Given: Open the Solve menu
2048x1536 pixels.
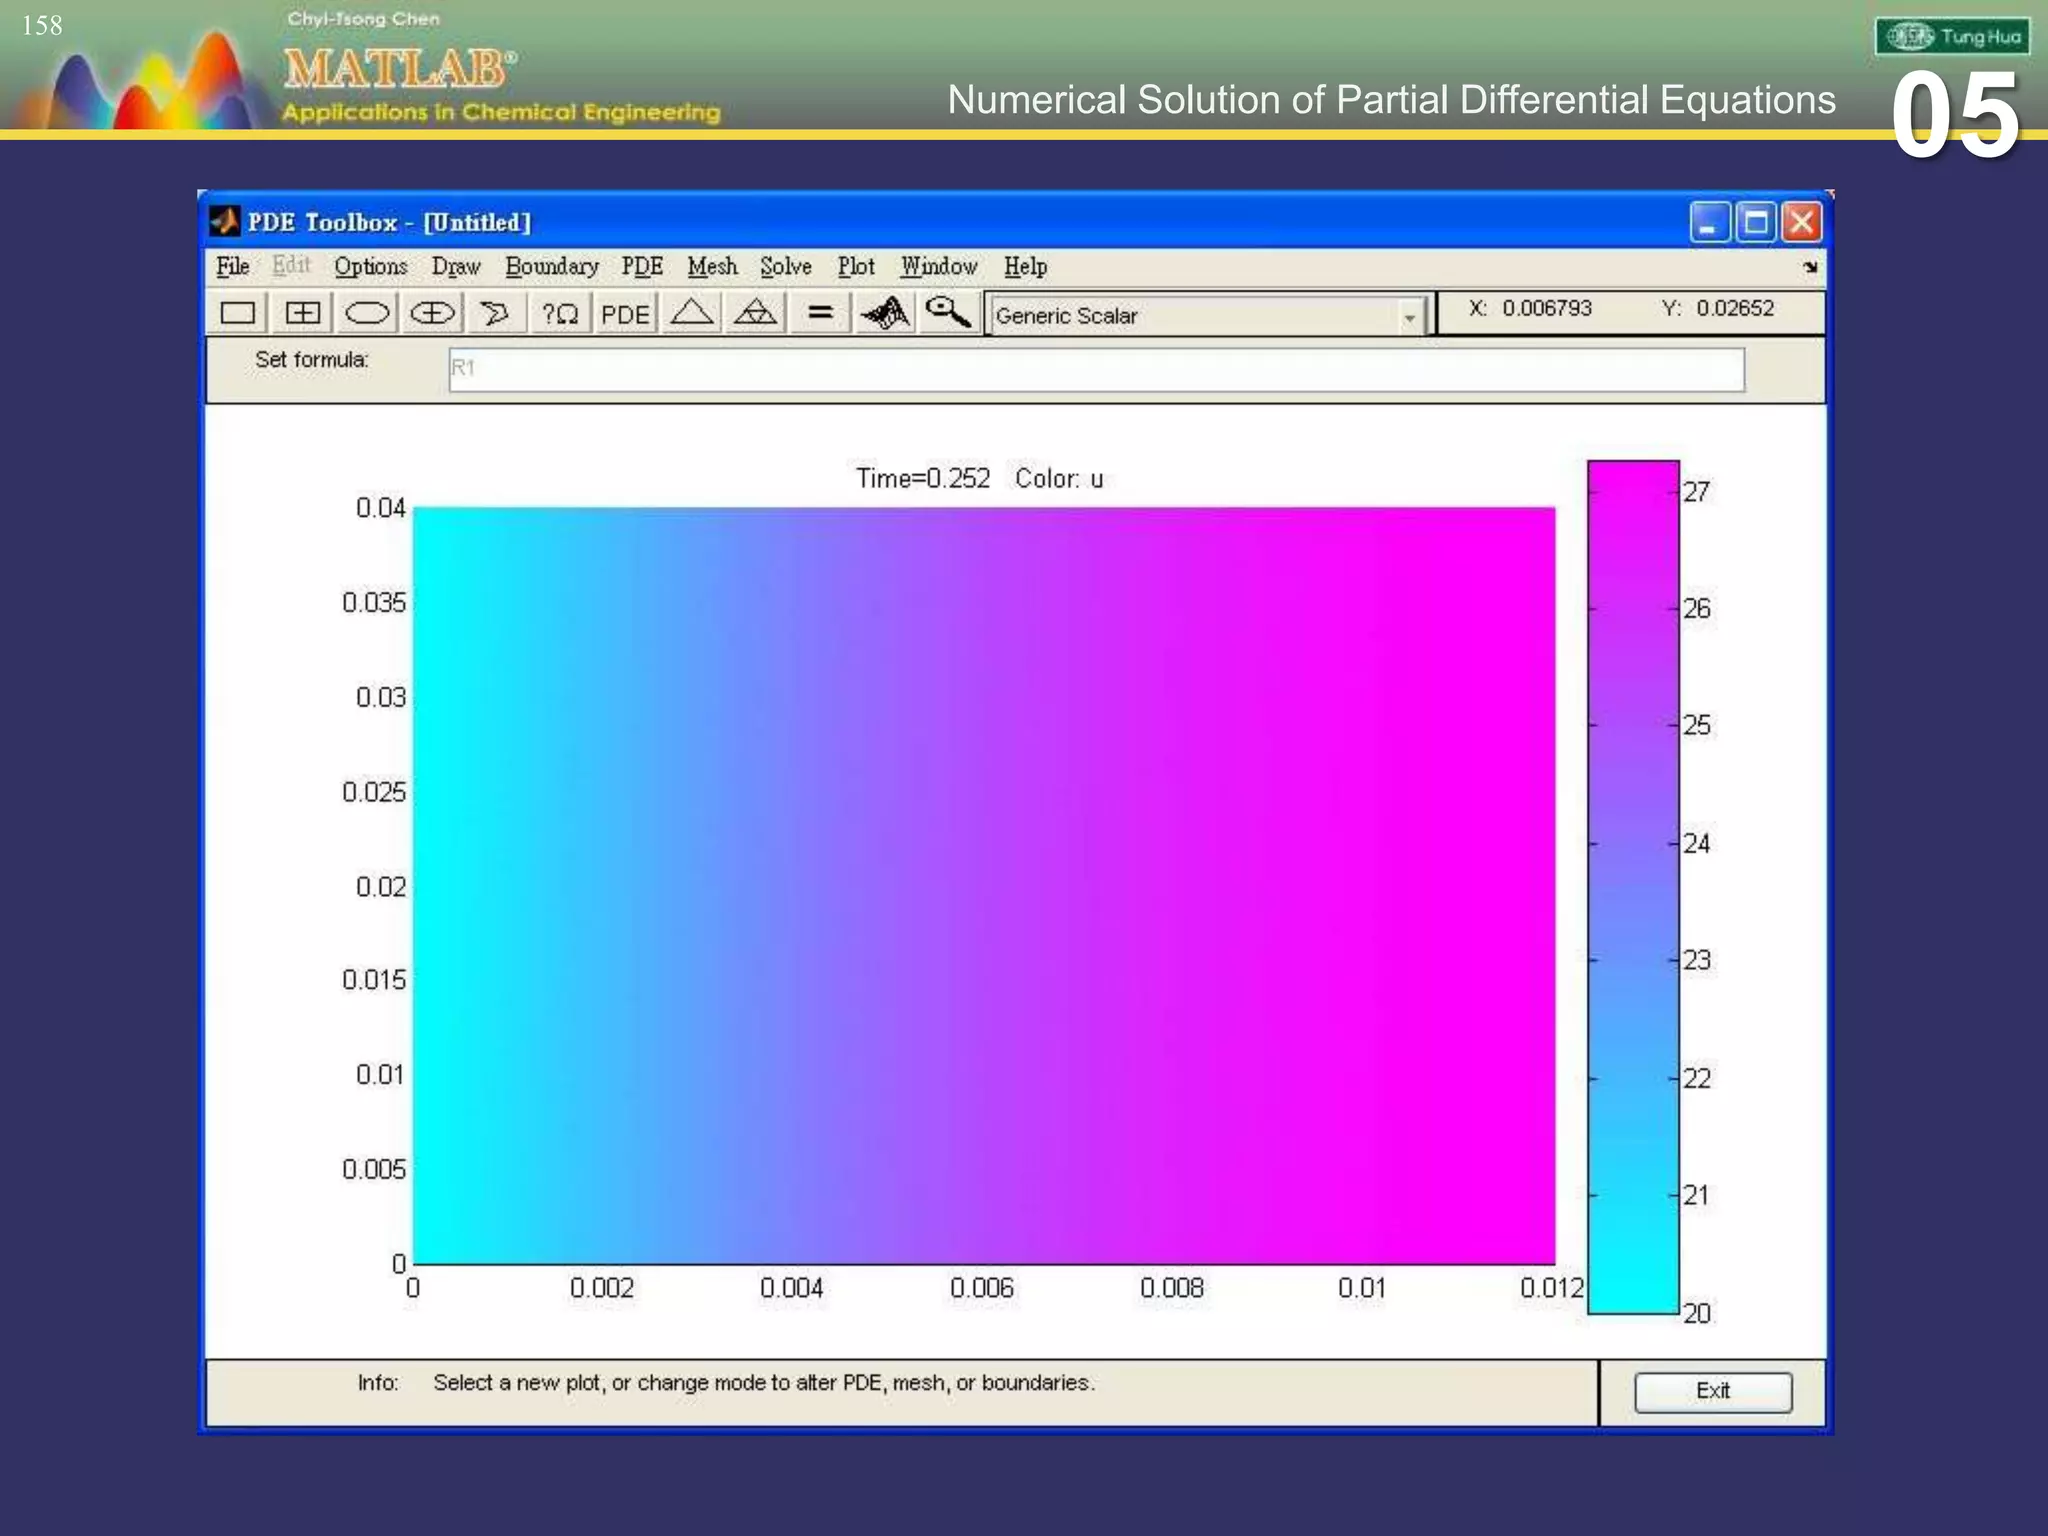Looking at the screenshot, I should (785, 267).
